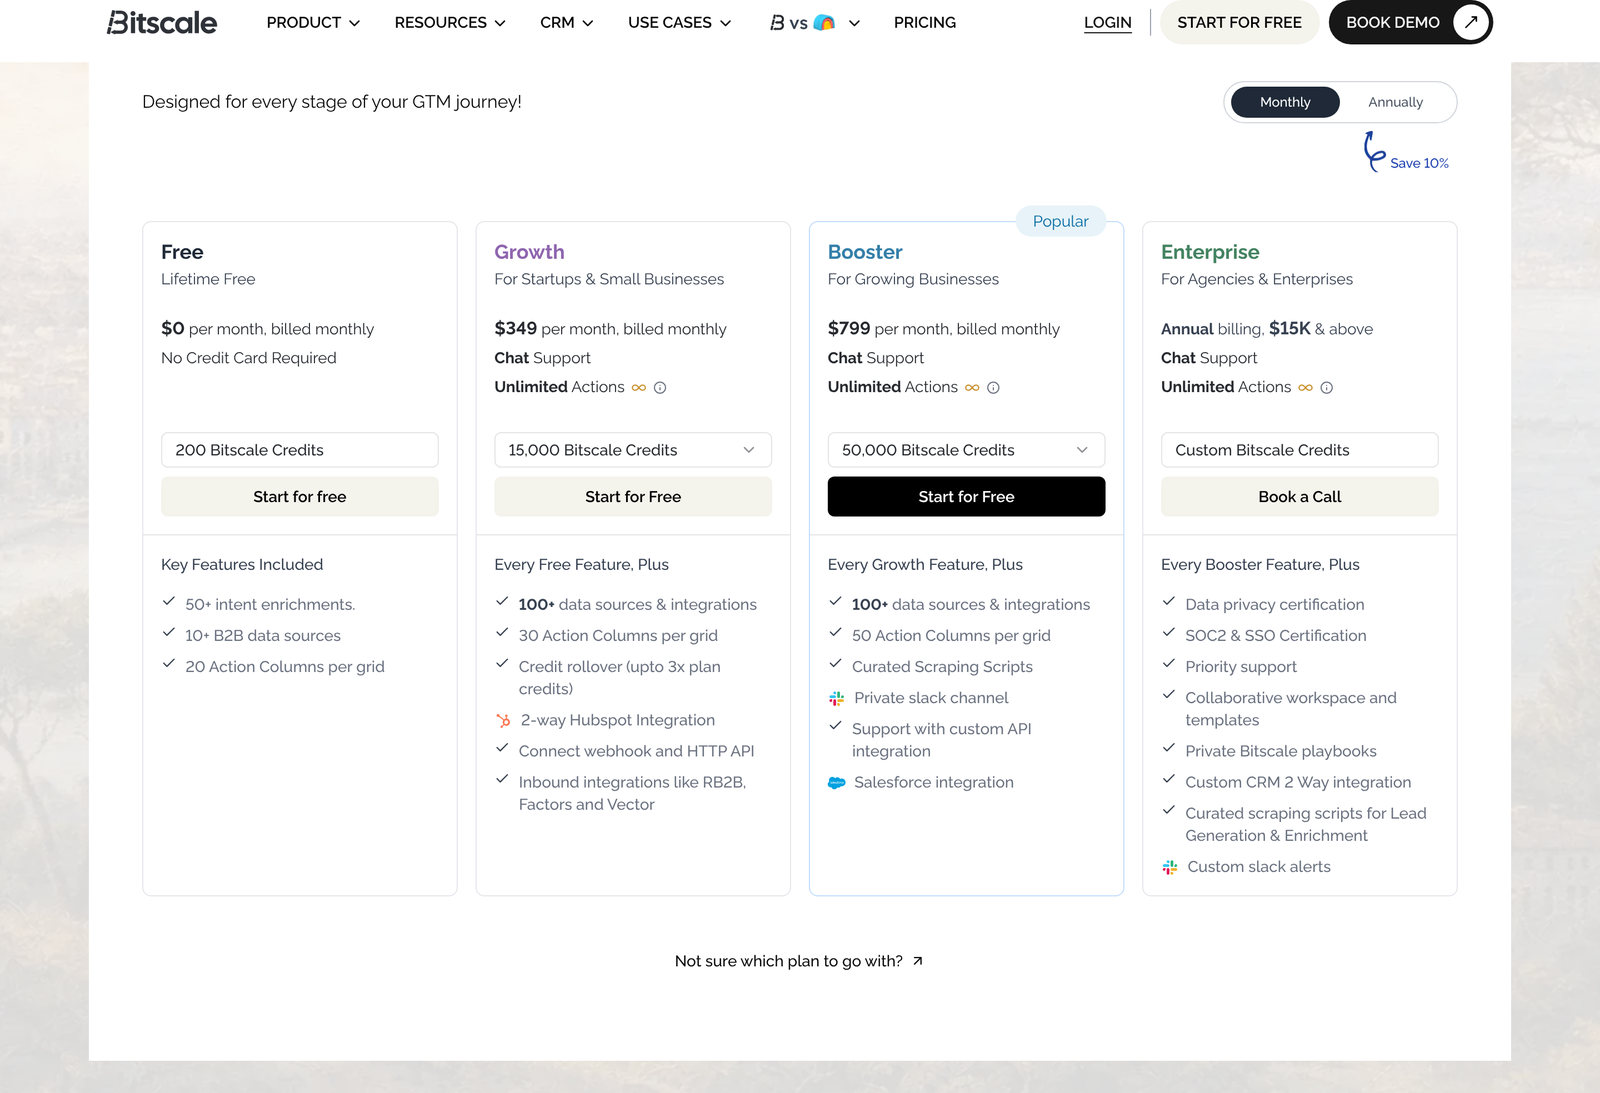Click the Custom Bitscale Credits field
Screen dimensions: 1600x1093
[x=1300, y=450]
